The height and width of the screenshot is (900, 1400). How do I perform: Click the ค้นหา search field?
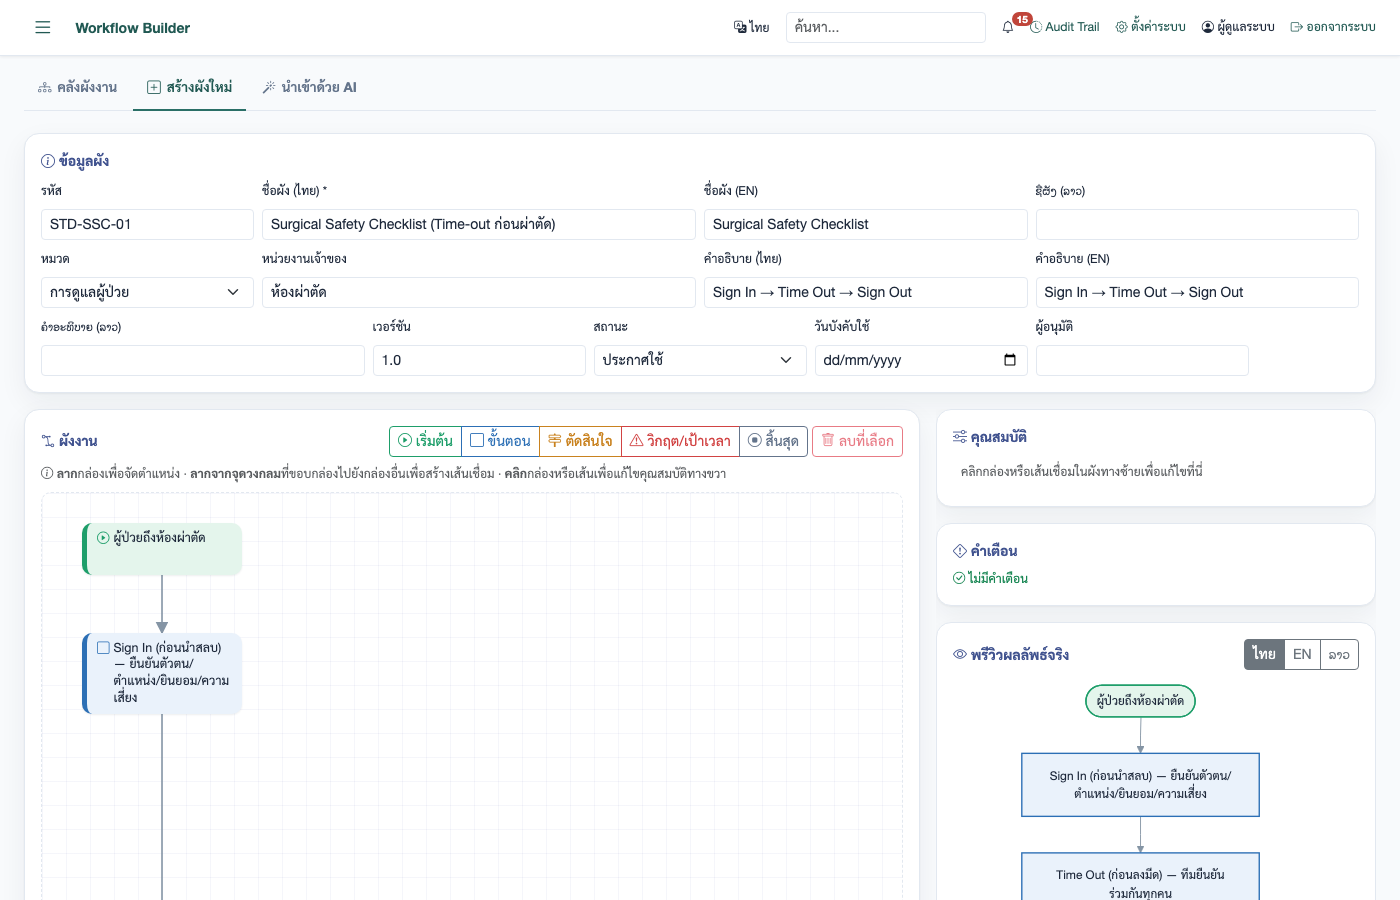click(x=886, y=27)
